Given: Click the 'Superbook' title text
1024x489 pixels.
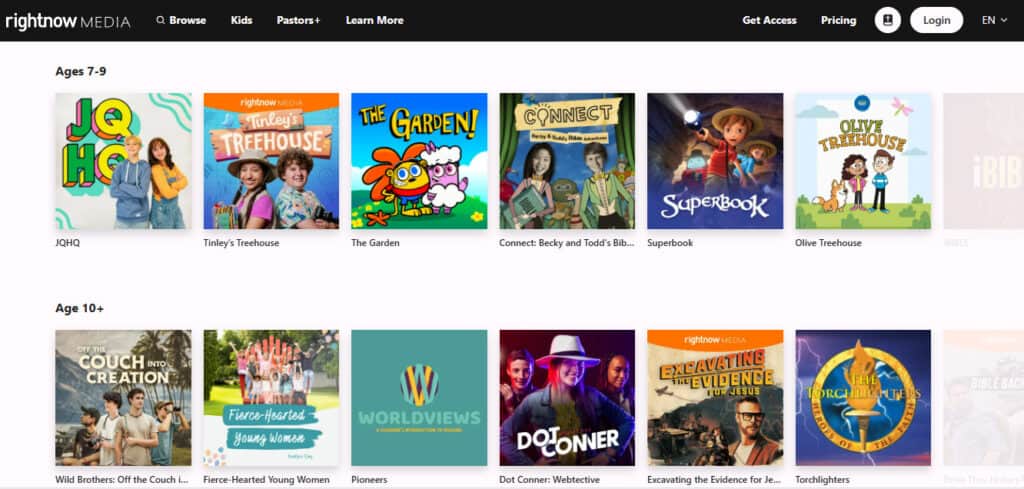Looking at the screenshot, I should [x=670, y=243].
